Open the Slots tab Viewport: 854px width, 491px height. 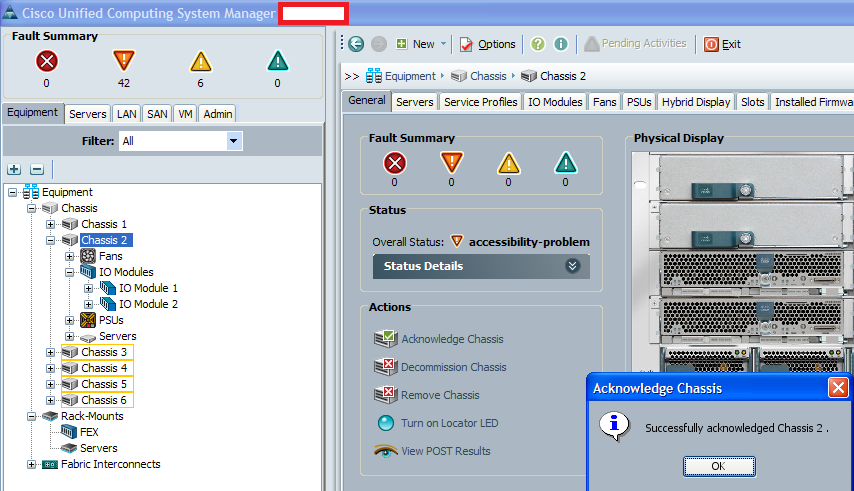pos(752,102)
